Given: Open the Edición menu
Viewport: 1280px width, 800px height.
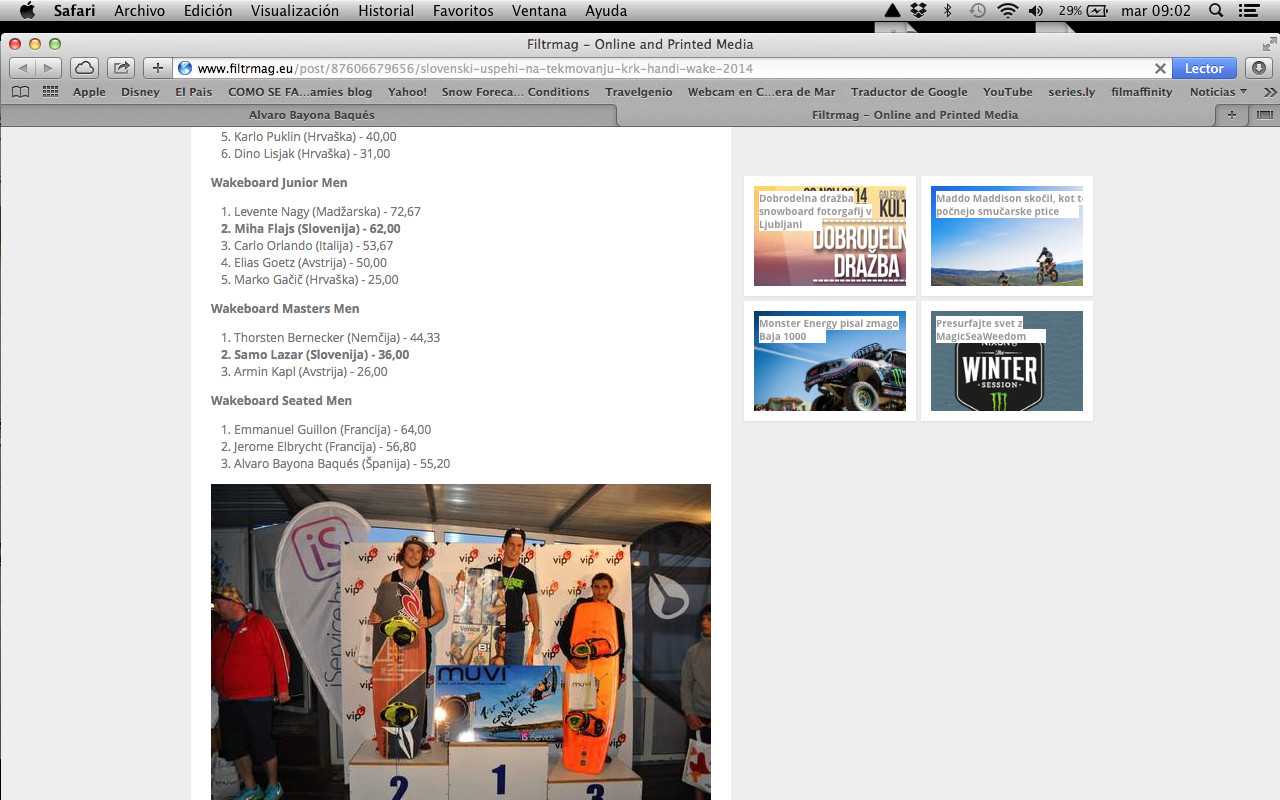Looking at the screenshot, I should tap(208, 11).
